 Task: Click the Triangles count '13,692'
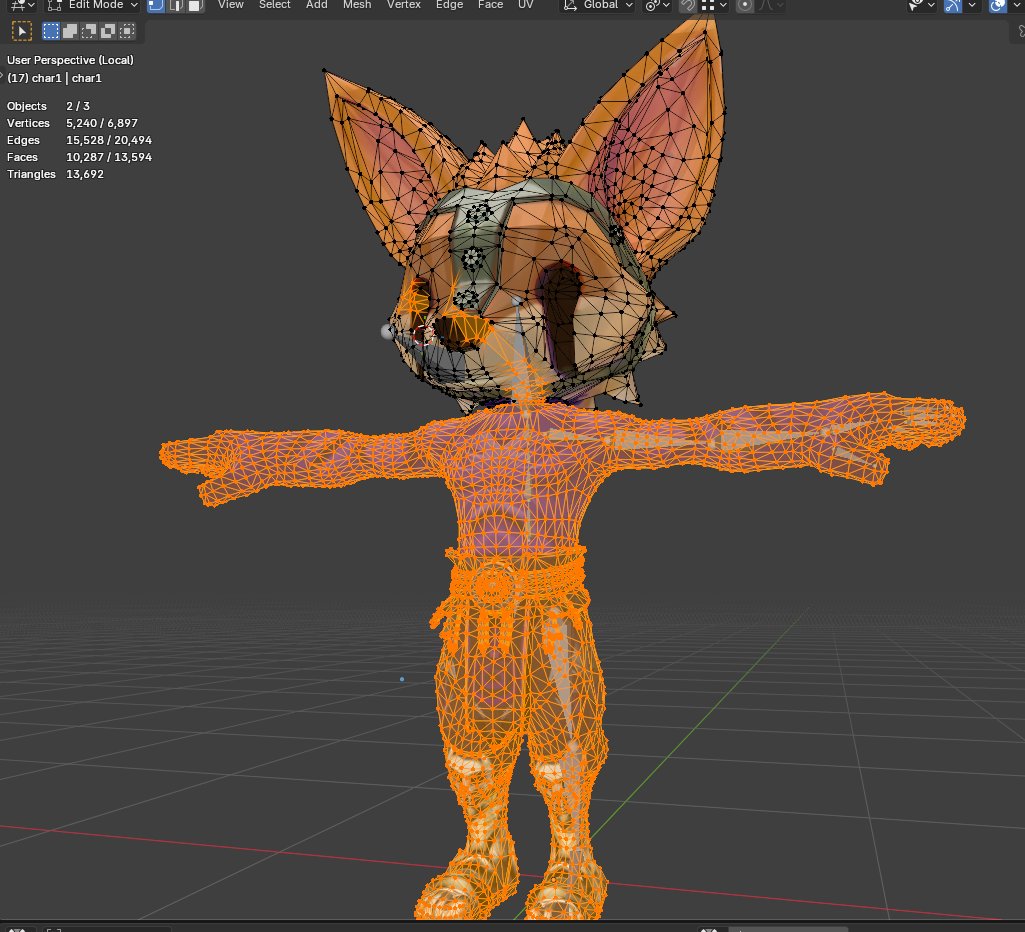coord(84,174)
